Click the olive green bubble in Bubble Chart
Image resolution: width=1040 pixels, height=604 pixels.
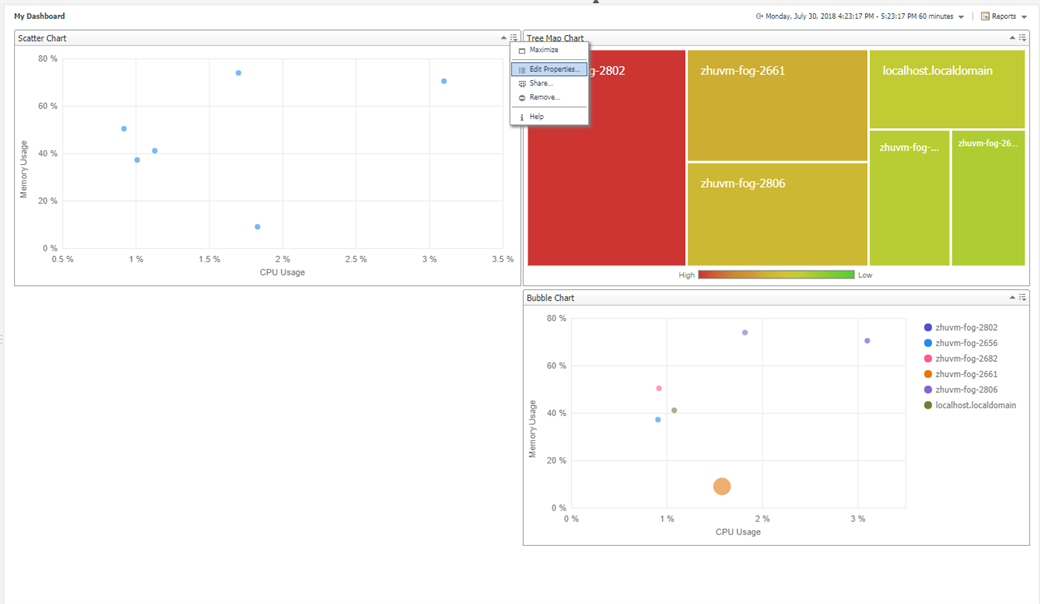(x=674, y=410)
